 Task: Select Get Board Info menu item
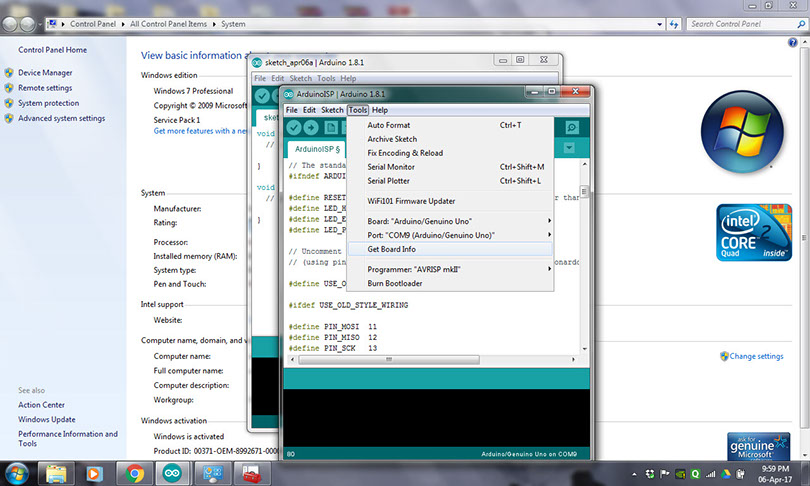click(x=450, y=249)
